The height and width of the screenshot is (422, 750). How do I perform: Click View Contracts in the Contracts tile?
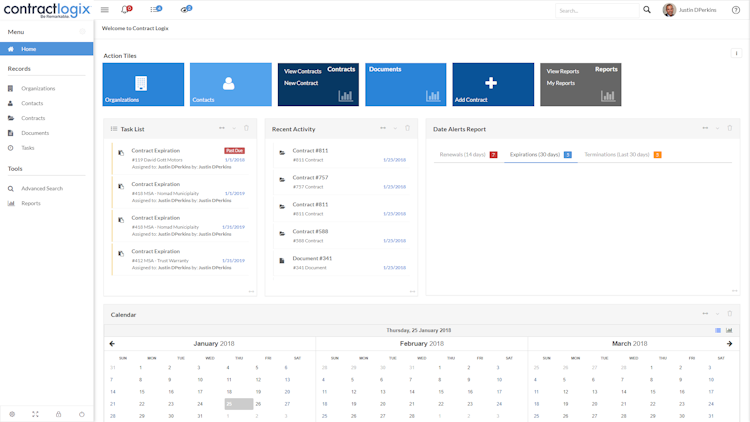tap(302, 71)
